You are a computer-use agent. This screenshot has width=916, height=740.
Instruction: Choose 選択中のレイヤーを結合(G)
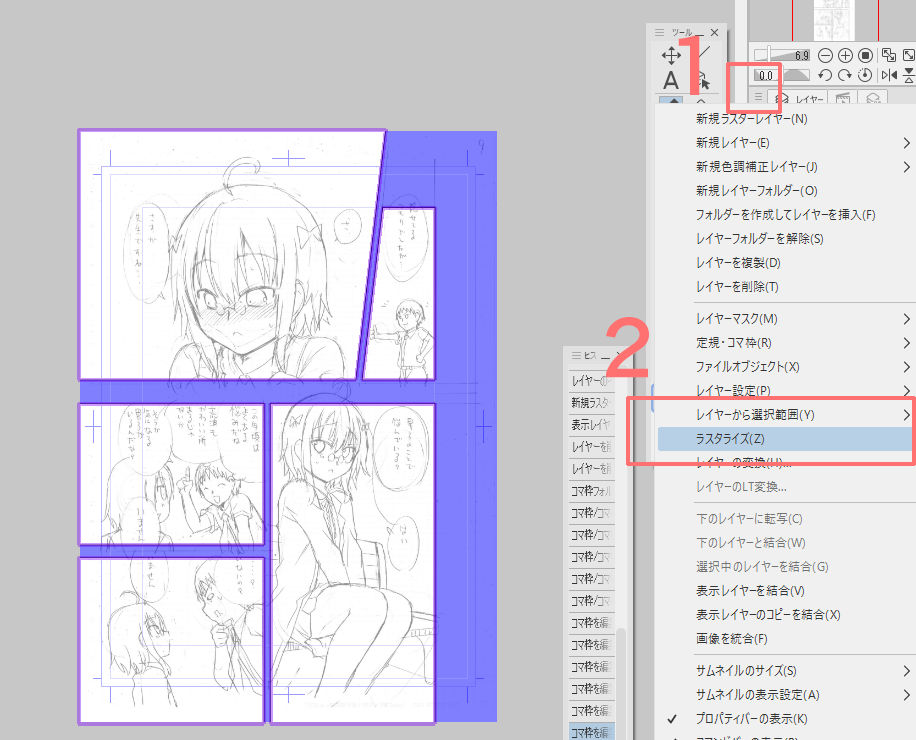click(x=762, y=567)
